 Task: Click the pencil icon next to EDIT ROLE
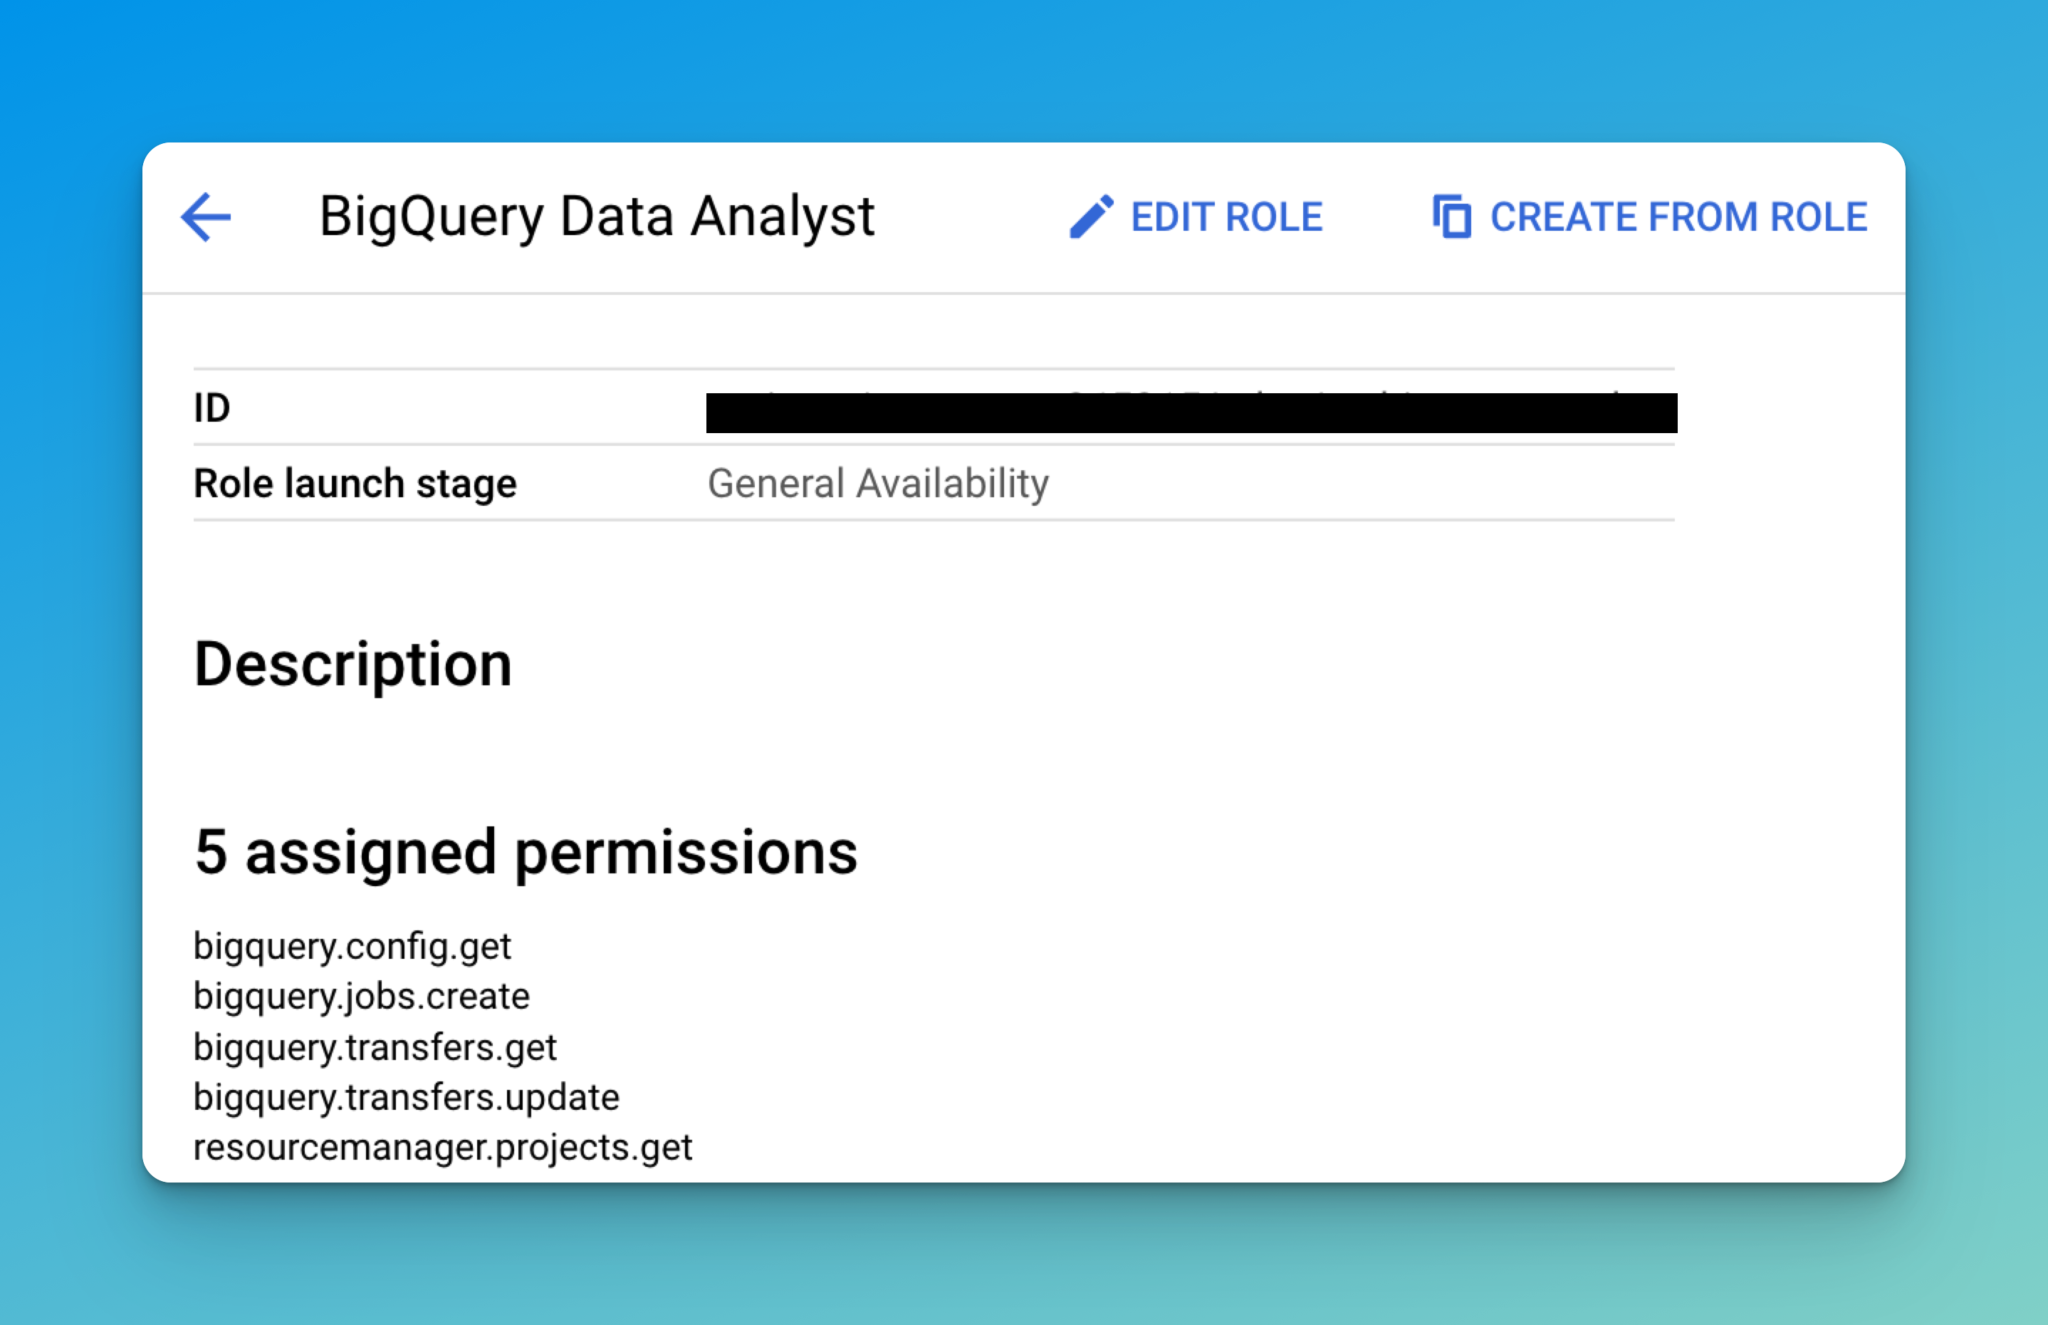pyautogui.click(x=1093, y=216)
